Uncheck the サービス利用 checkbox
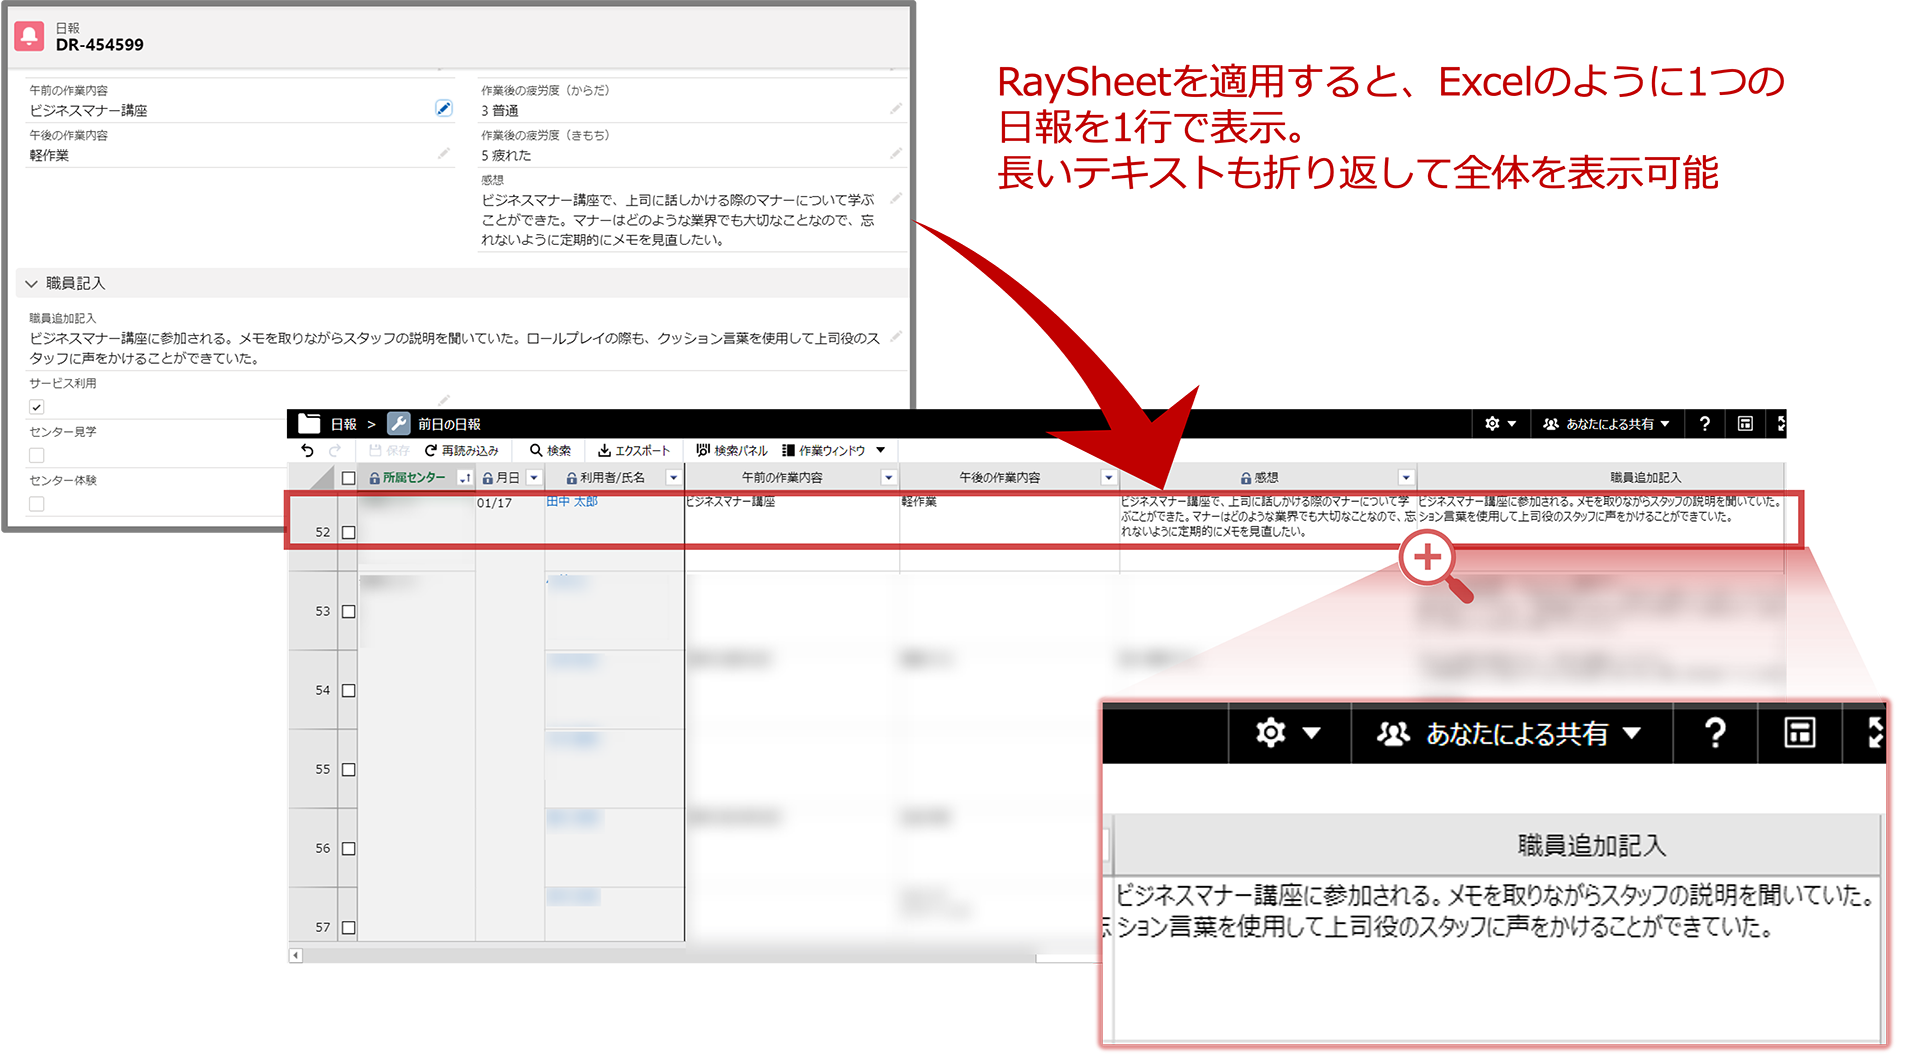The width and height of the screenshot is (1920, 1055). [x=37, y=407]
